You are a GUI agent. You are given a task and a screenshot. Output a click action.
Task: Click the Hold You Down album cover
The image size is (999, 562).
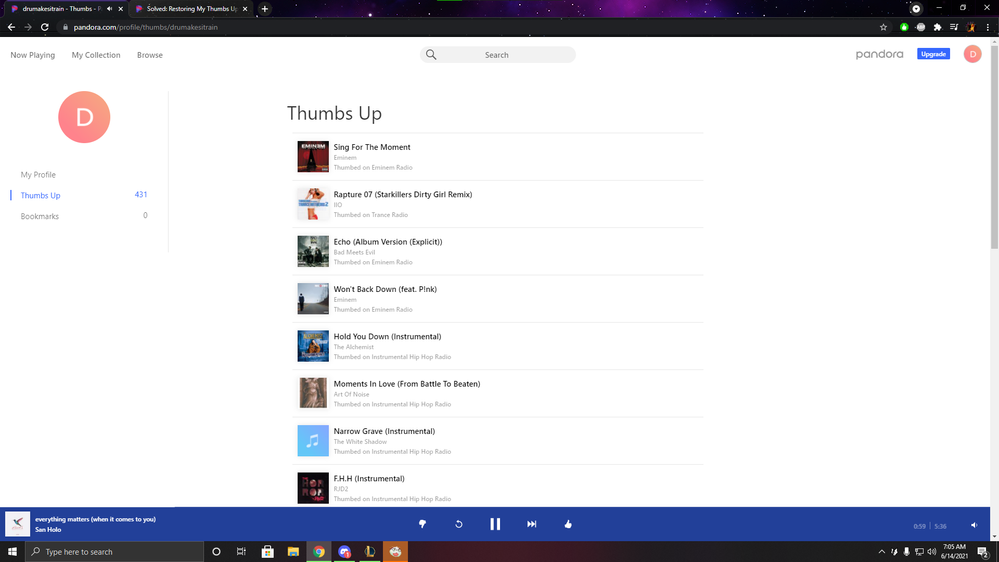[313, 346]
